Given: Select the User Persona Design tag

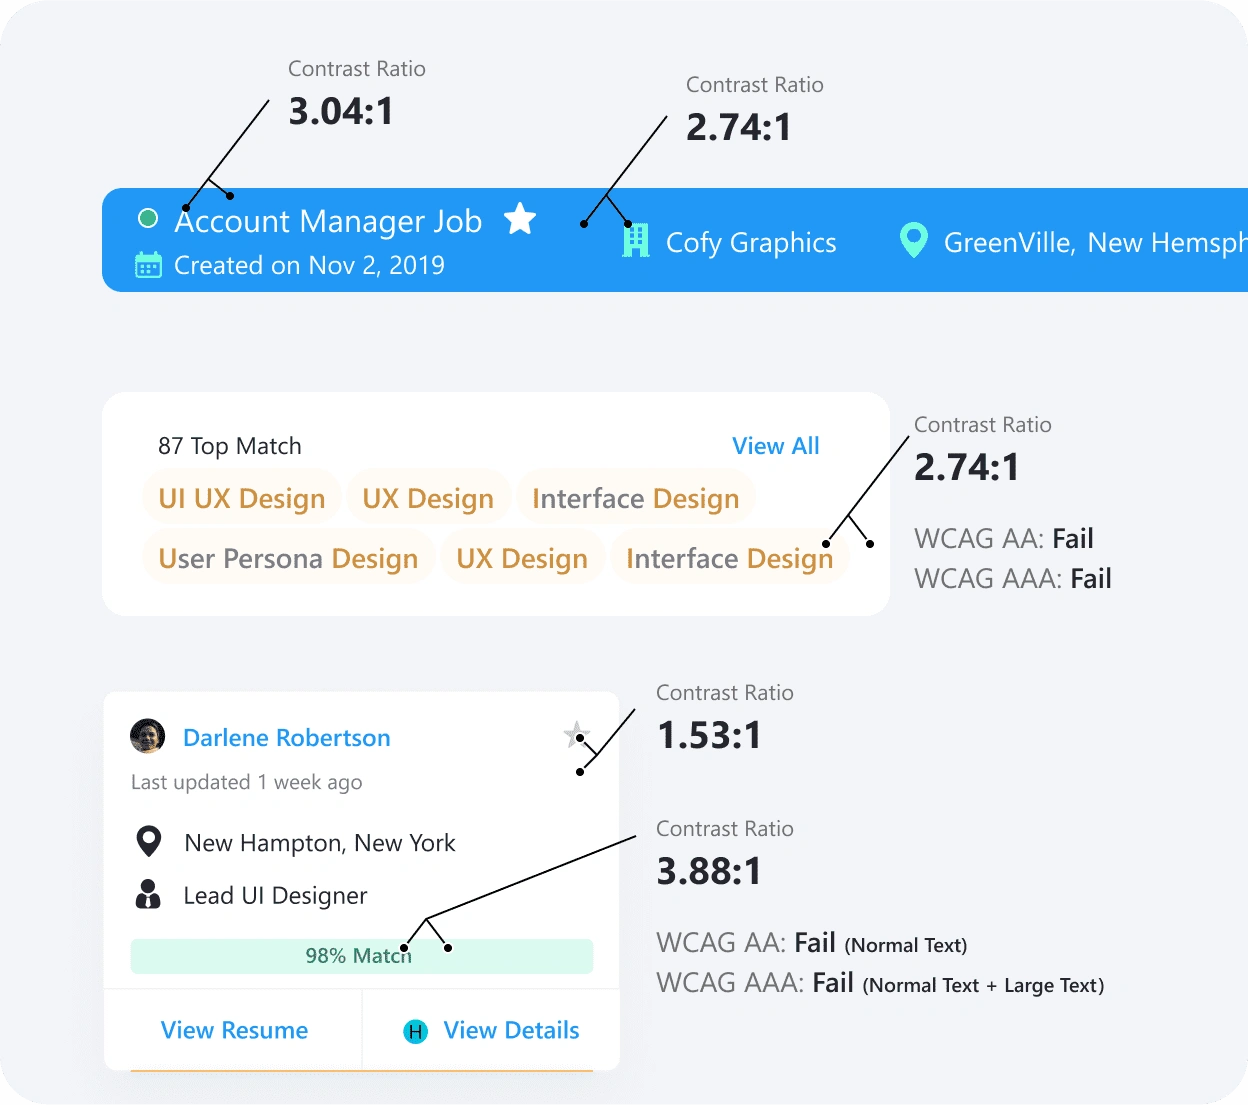Looking at the screenshot, I should 288,558.
